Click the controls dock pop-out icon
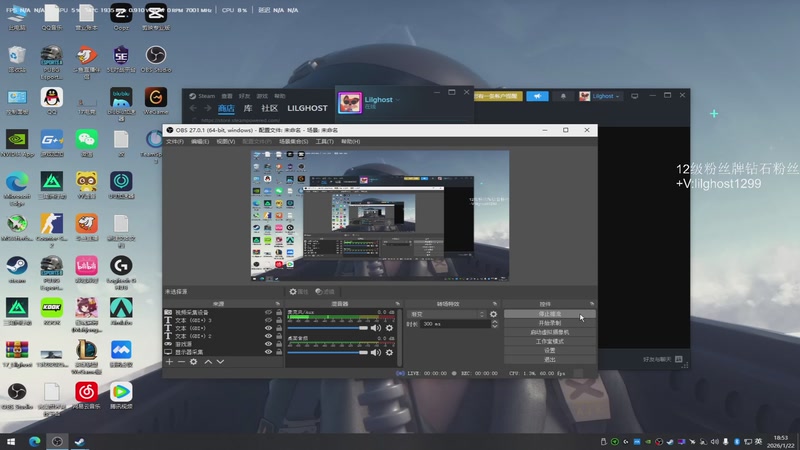The width and height of the screenshot is (800, 450). coord(592,304)
